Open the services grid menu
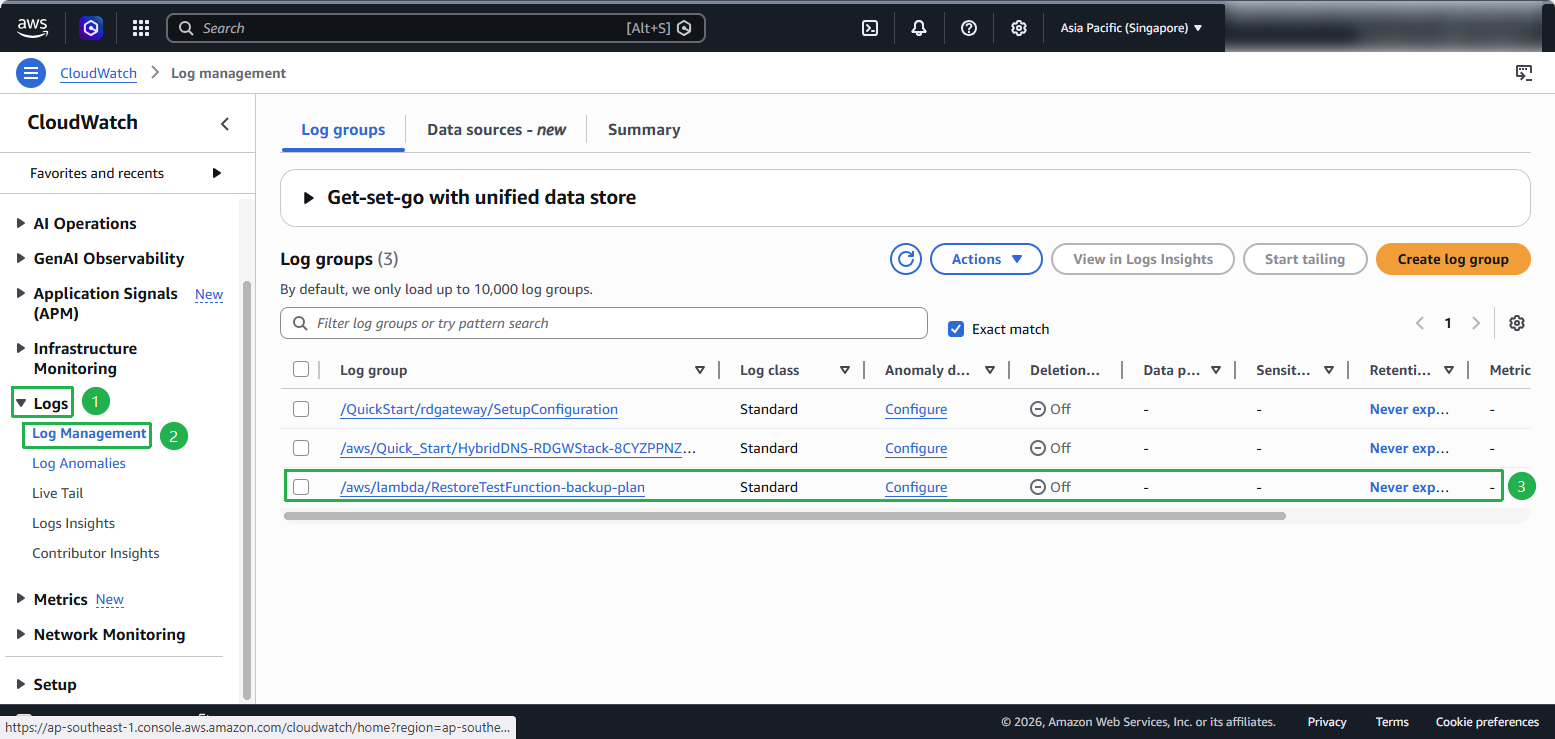The image size is (1555, 739). pyautogui.click(x=141, y=28)
